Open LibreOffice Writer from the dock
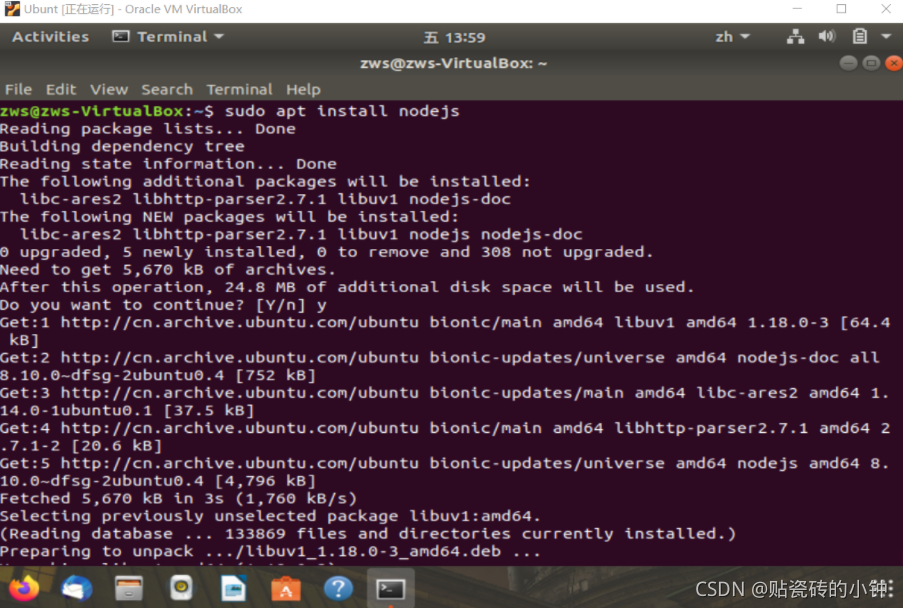Screen dimensions: 903x608 tap(234, 588)
